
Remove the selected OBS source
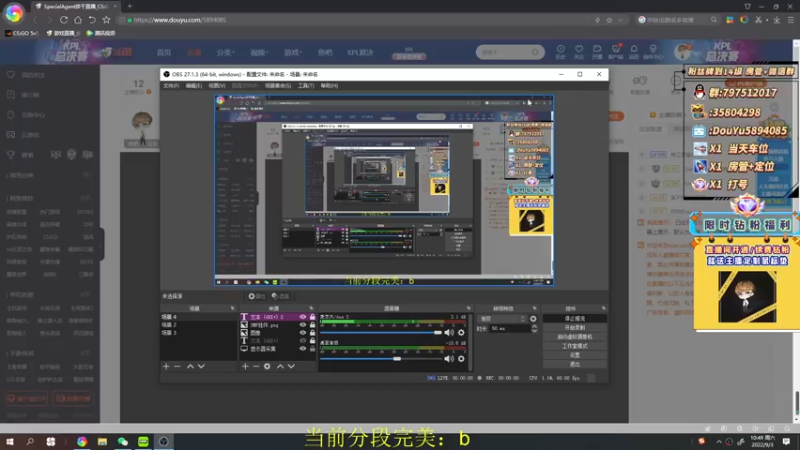(x=256, y=366)
